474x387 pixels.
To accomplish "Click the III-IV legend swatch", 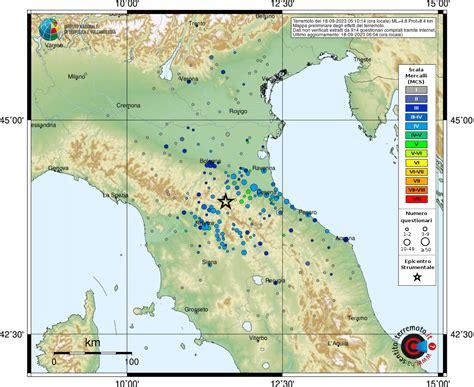I will click(x=416, y=117).
